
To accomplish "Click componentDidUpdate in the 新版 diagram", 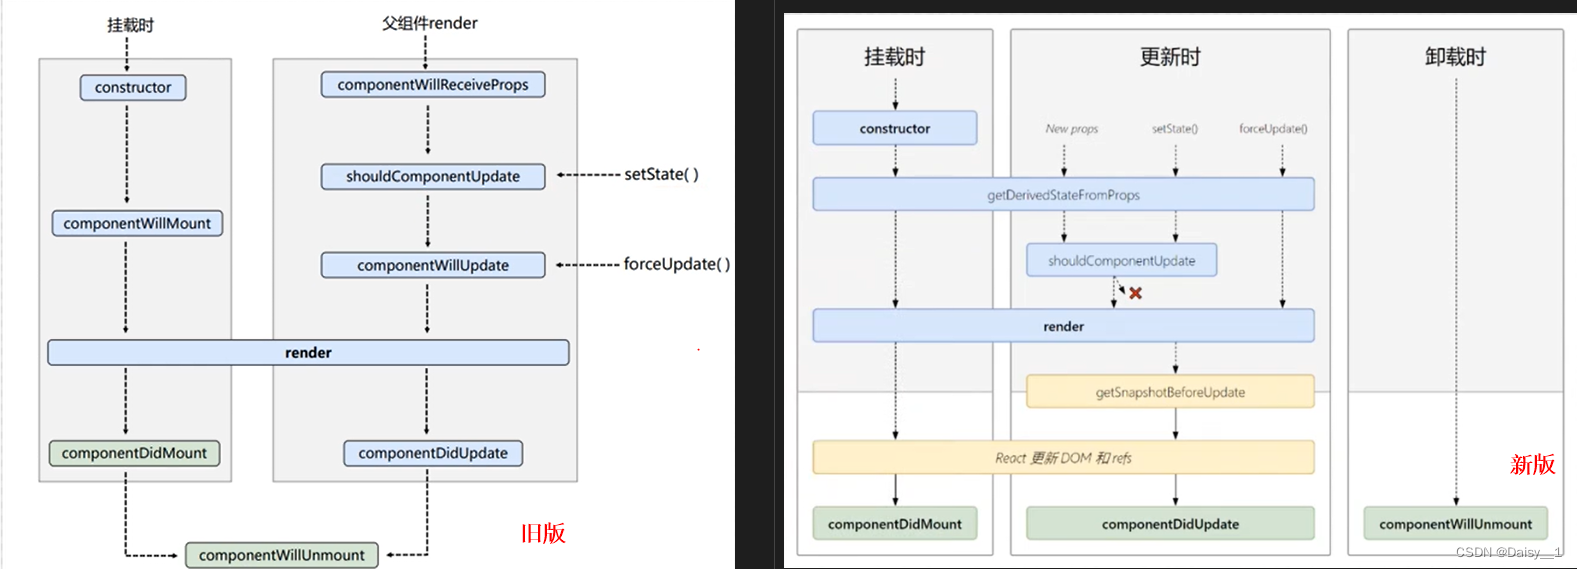I will pos(1170,524).
